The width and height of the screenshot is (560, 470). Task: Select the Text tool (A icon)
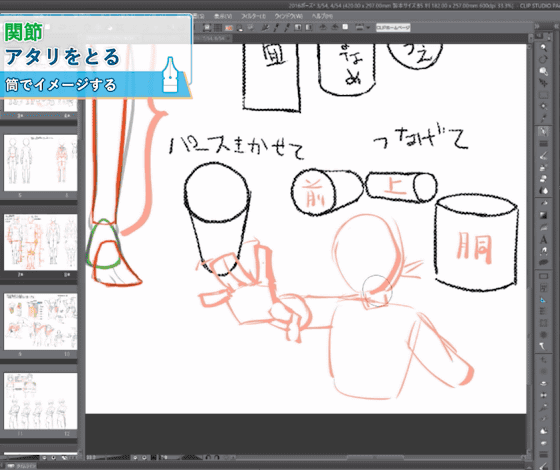point(543,239)
